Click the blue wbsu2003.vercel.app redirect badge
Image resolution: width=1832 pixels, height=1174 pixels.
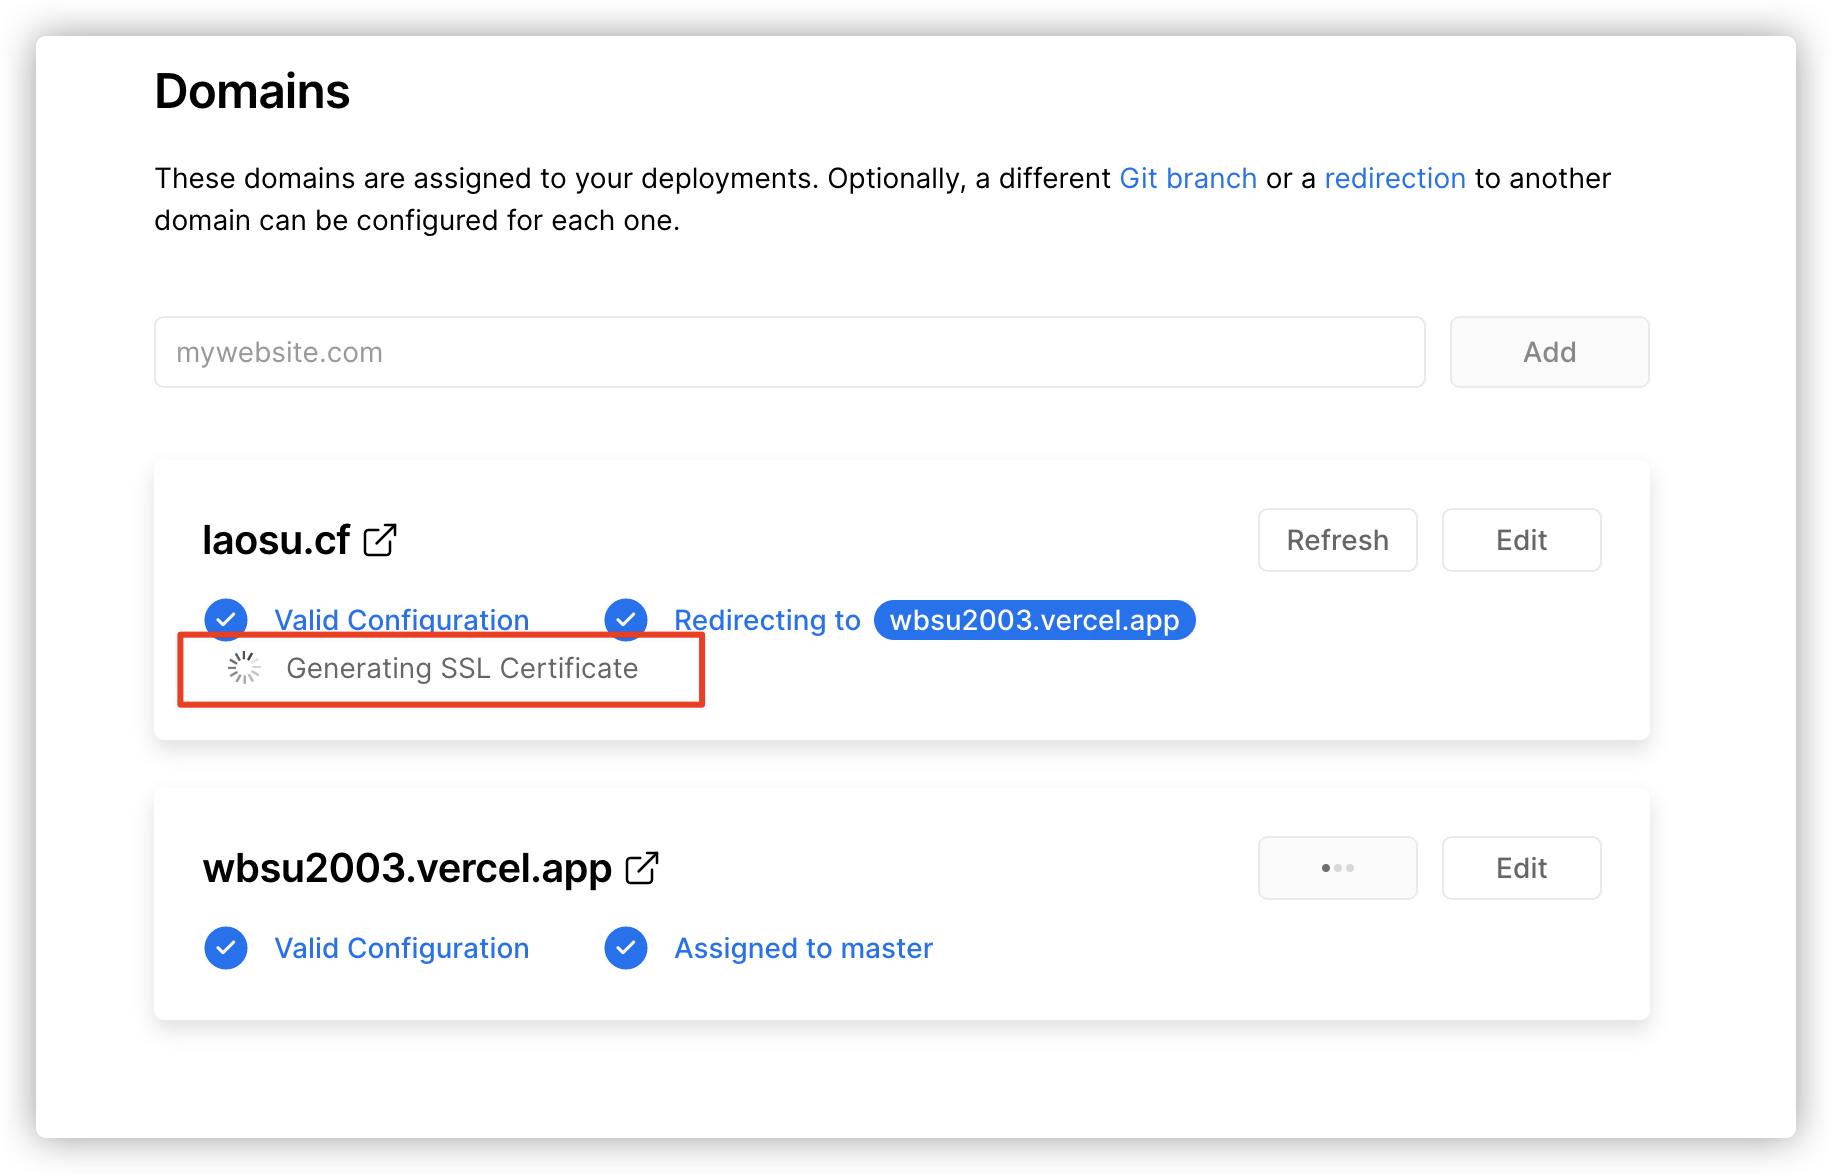point(1034,620)
